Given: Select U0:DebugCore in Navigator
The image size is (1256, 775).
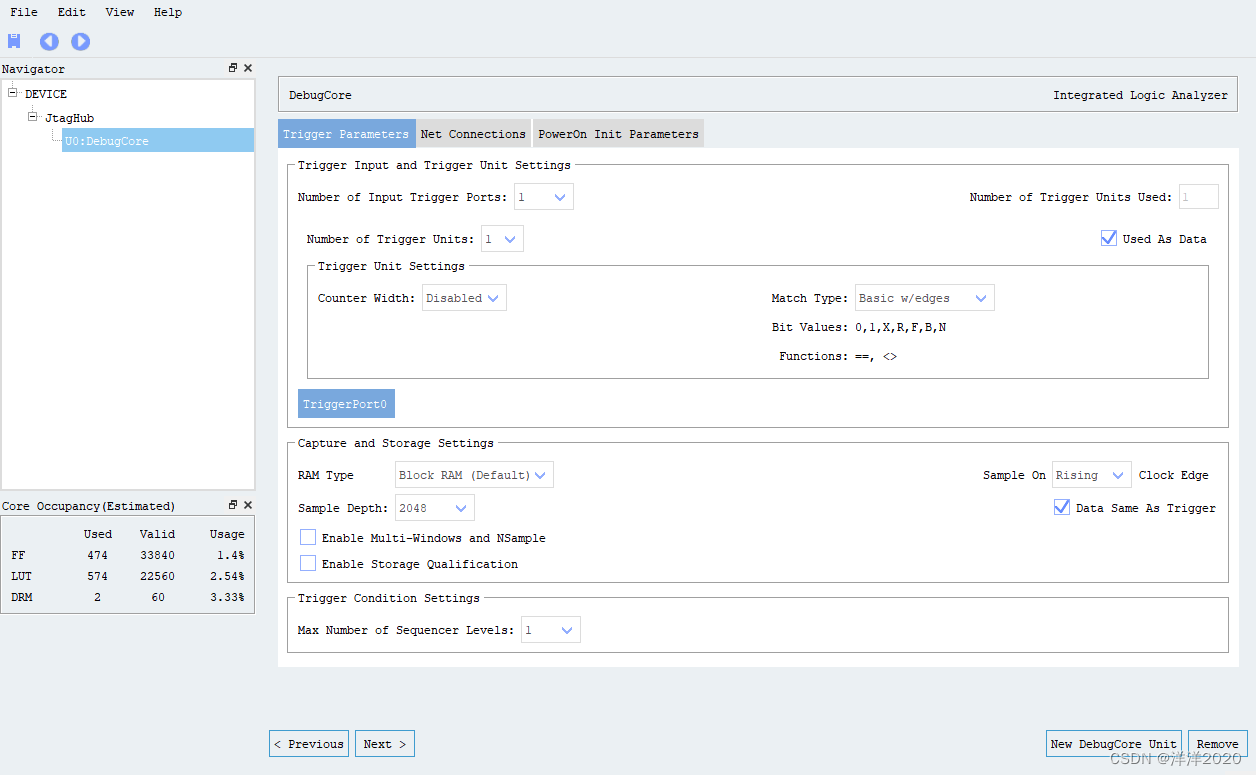Looking at the screenshot, I should [x=158, y=140].
